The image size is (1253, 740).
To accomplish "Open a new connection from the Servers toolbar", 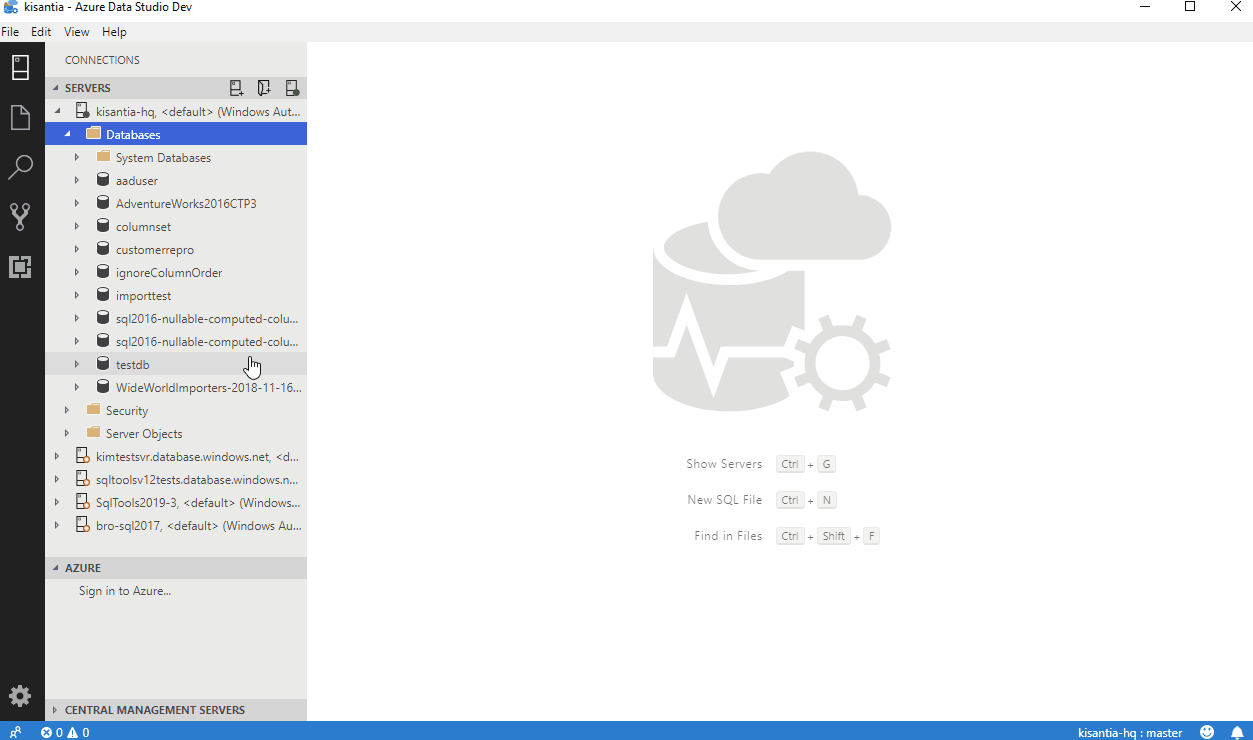I will [236, 88].
